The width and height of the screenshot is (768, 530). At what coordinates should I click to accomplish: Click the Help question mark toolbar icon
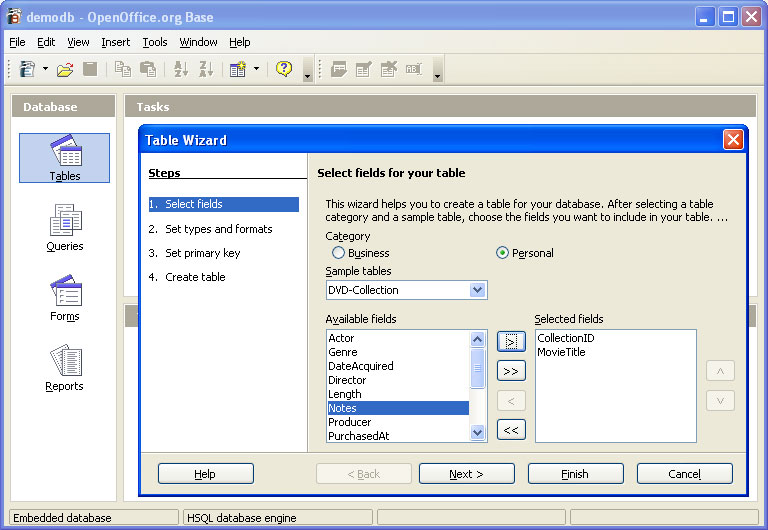point(284,69)
